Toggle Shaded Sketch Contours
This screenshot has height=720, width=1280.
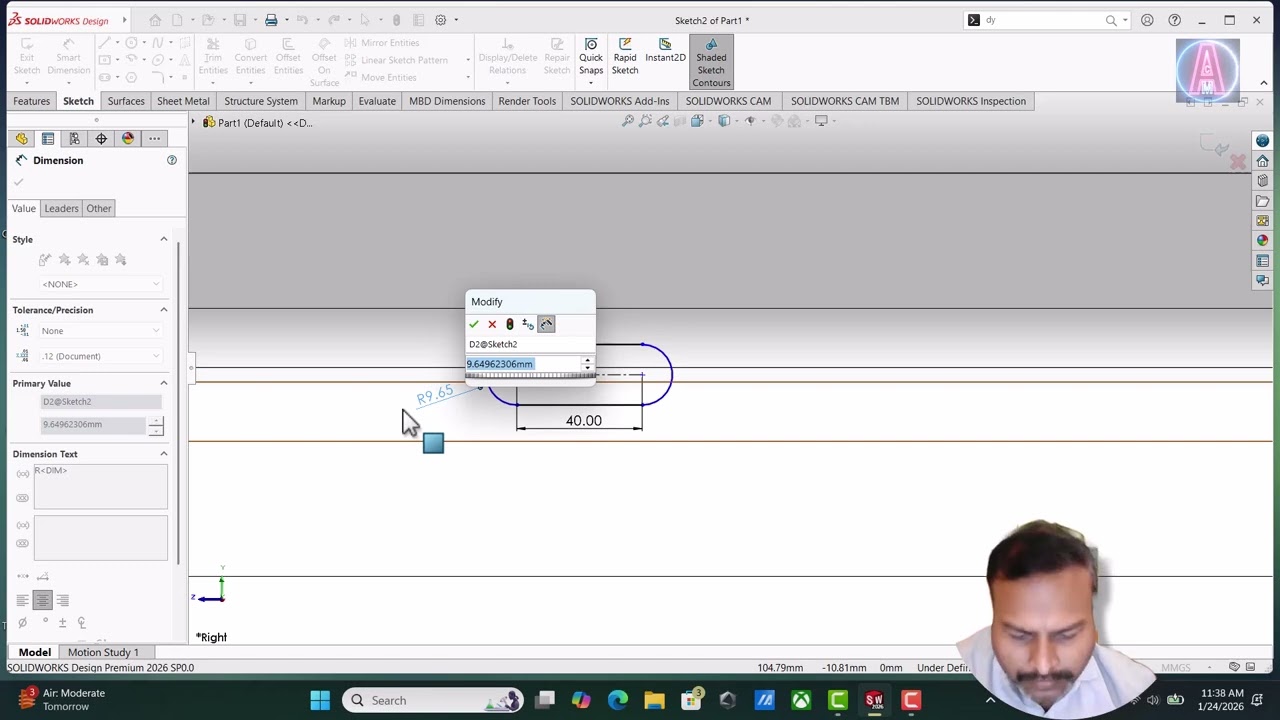click(711, 62)
